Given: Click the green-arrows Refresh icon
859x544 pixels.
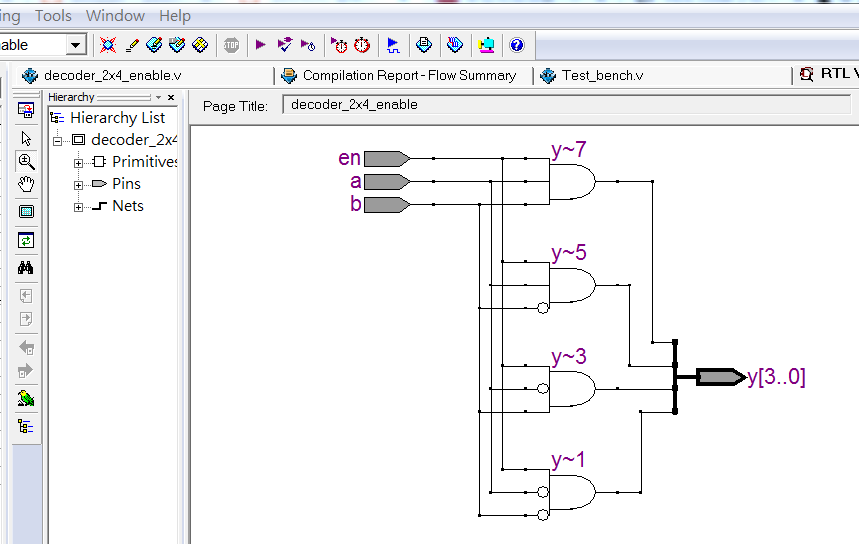Looking at the screenshot, I should coord(26,240).
